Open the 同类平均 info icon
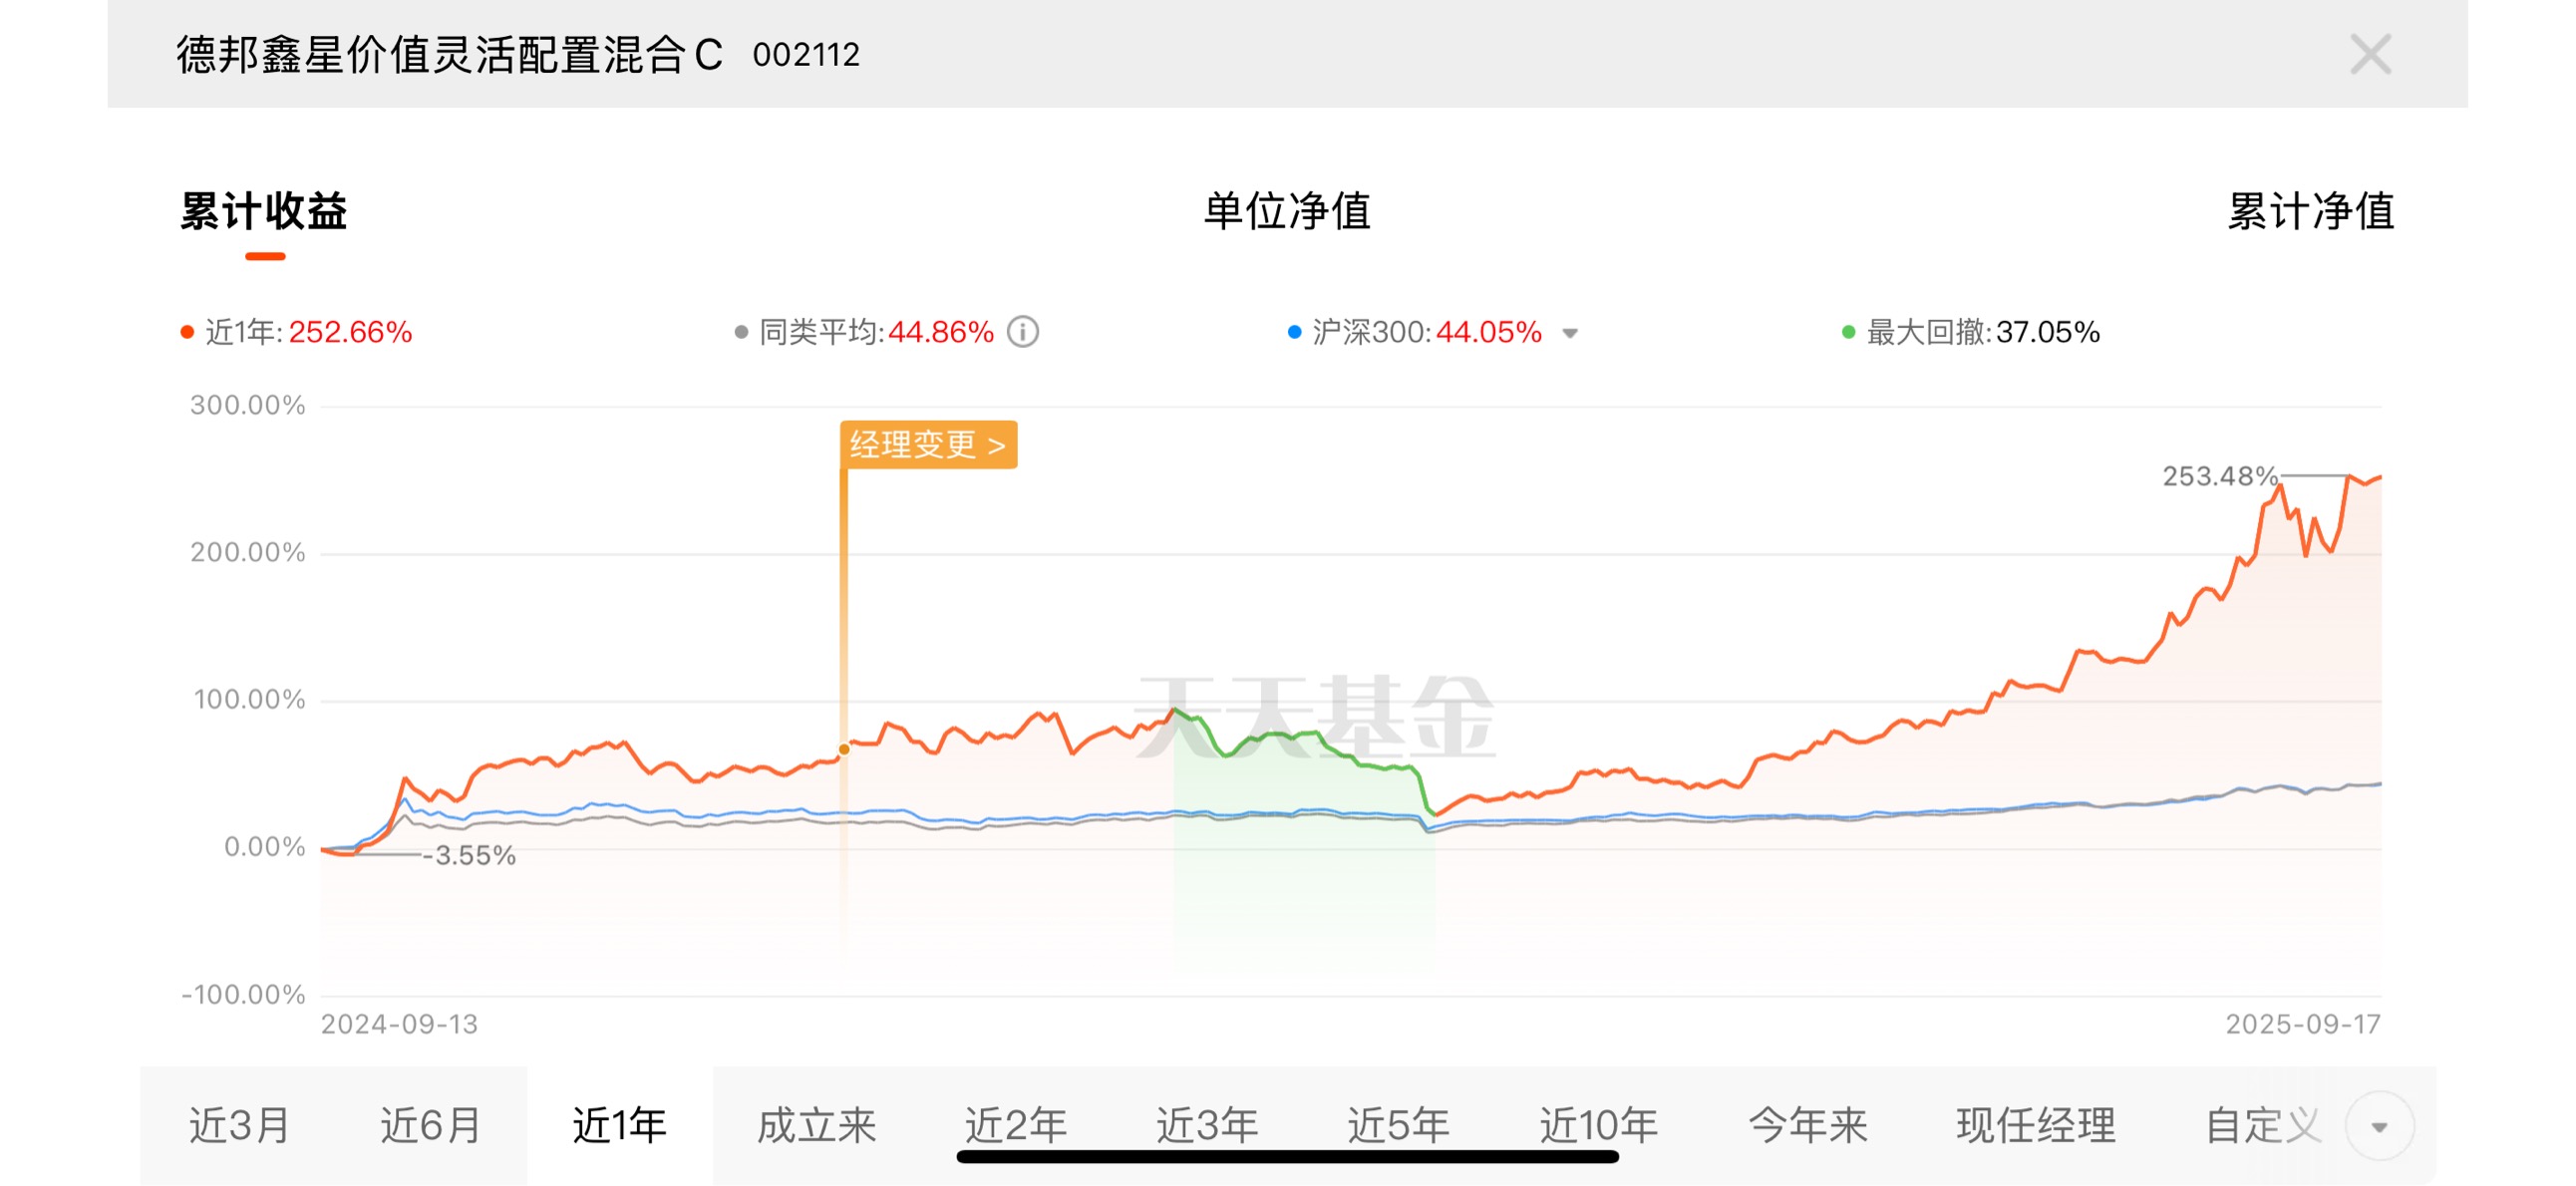 pyautogui.click(x=1022, y=332)
